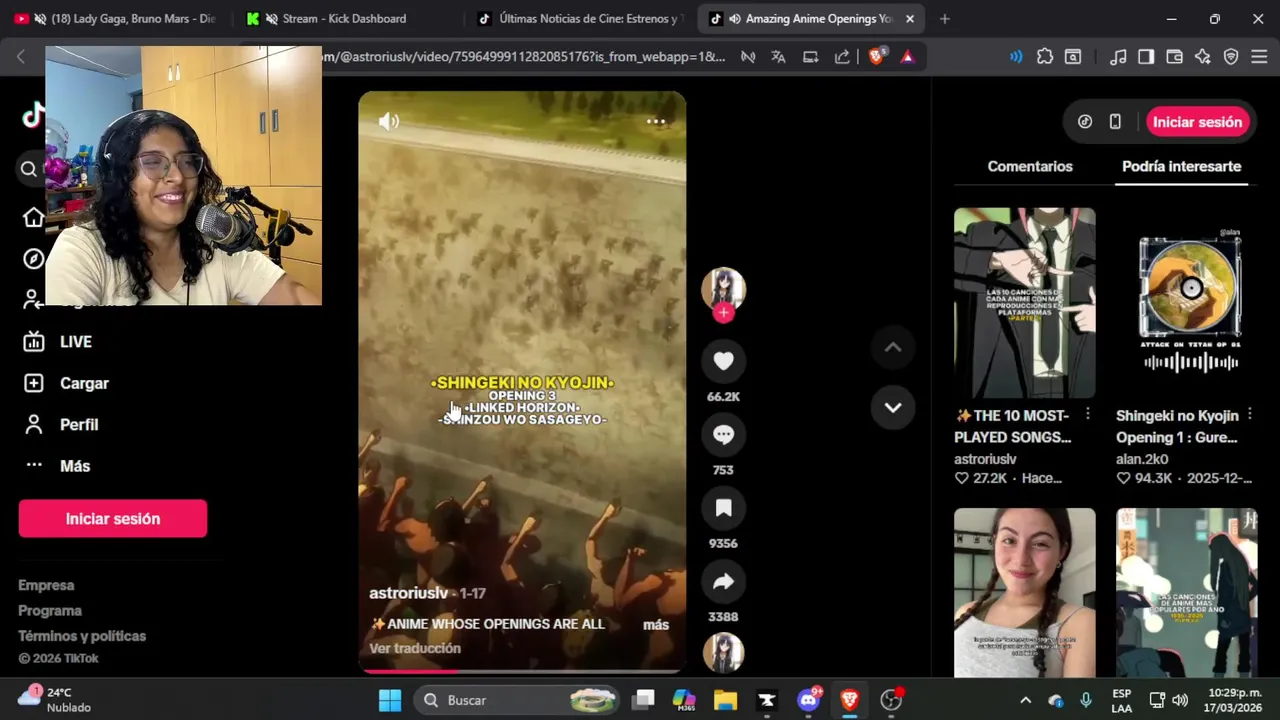Open the sound avatar below the share count
The width and height of the screenshot is (1280, 720).
tap(723, 653)
